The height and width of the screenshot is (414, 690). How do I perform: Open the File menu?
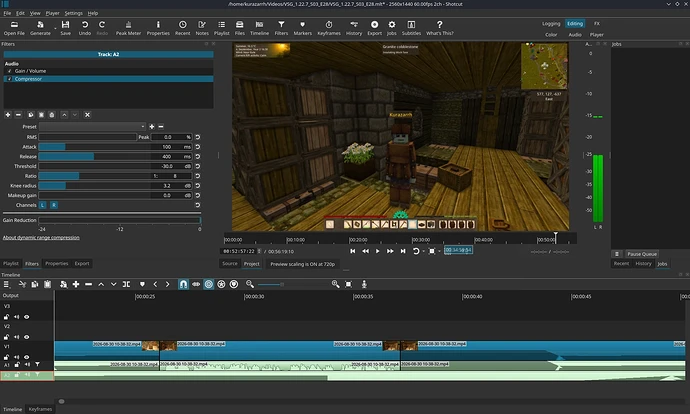pyautogui.click(x=7, y=13)
